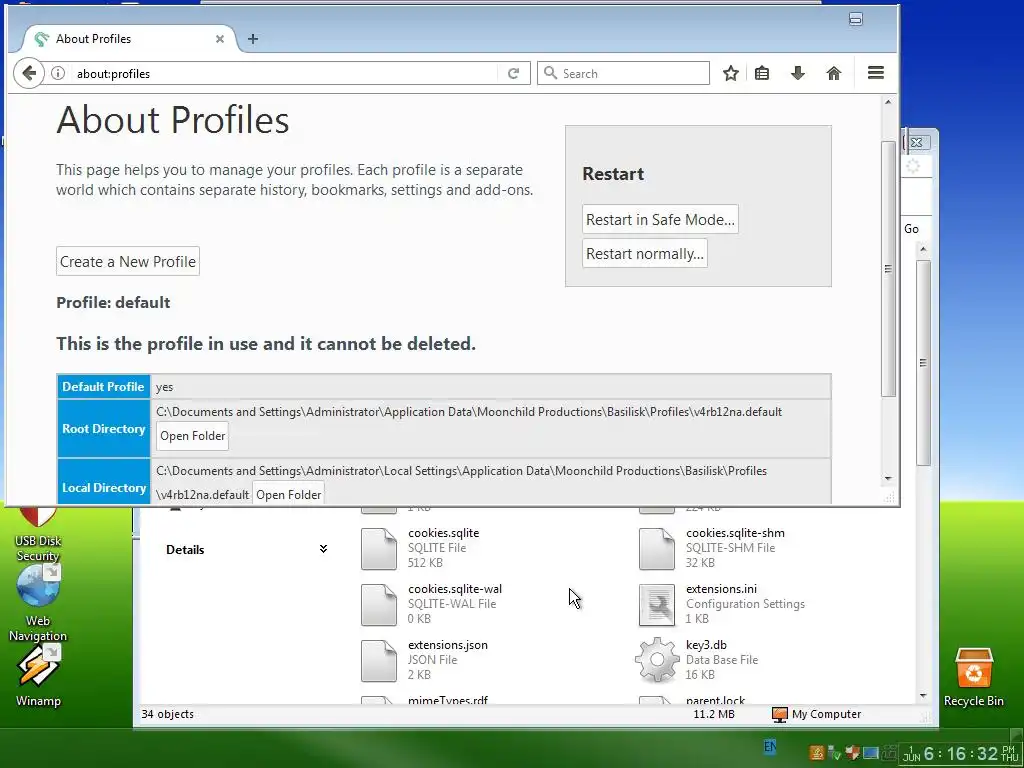
Task: Open a new tab with plus button
Action: pyautogui.click(x=253, y=39)
